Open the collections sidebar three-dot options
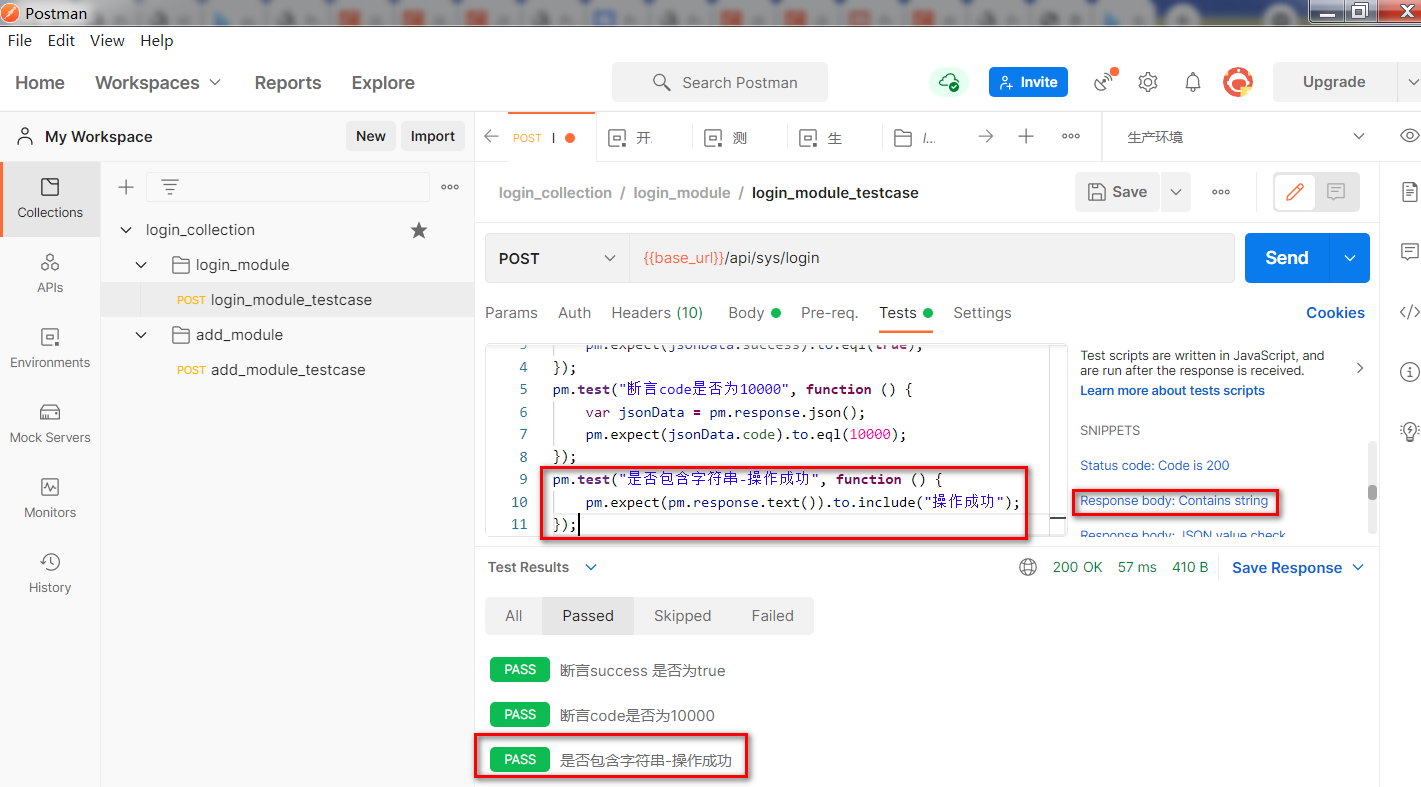 (x=450, y=187)
